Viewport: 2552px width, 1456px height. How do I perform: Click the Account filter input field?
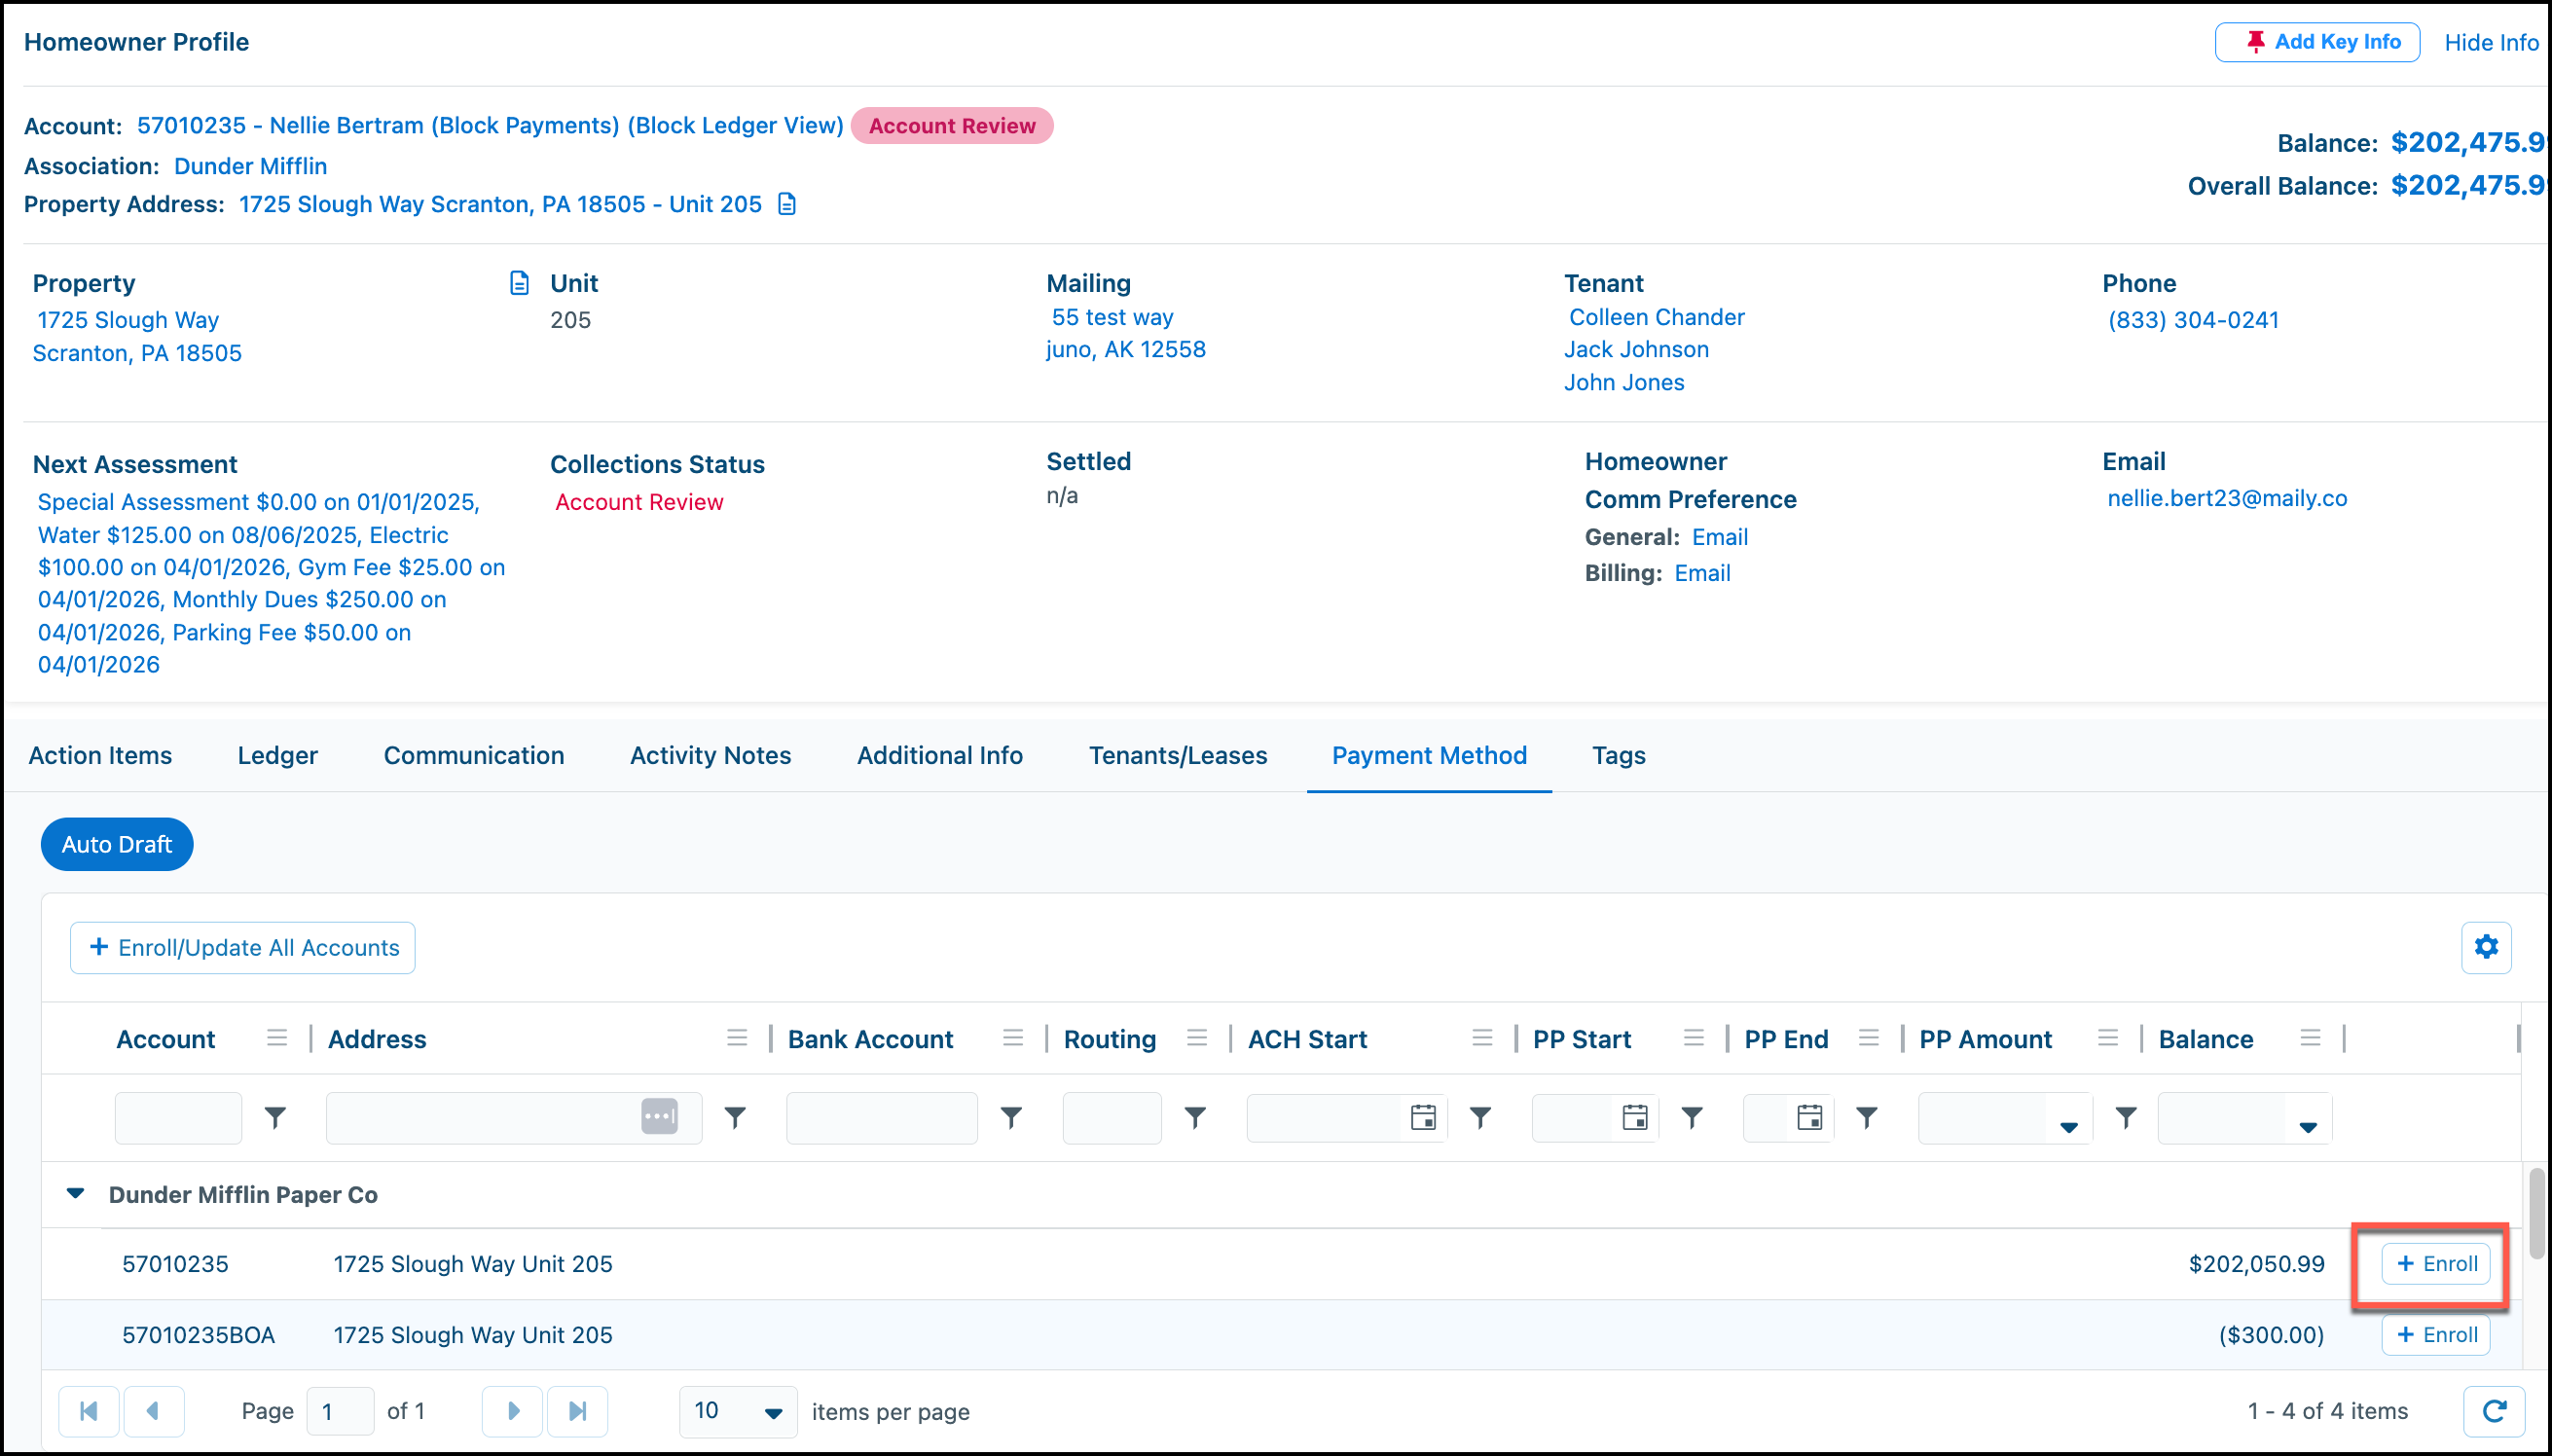(x=178, y=1117)
